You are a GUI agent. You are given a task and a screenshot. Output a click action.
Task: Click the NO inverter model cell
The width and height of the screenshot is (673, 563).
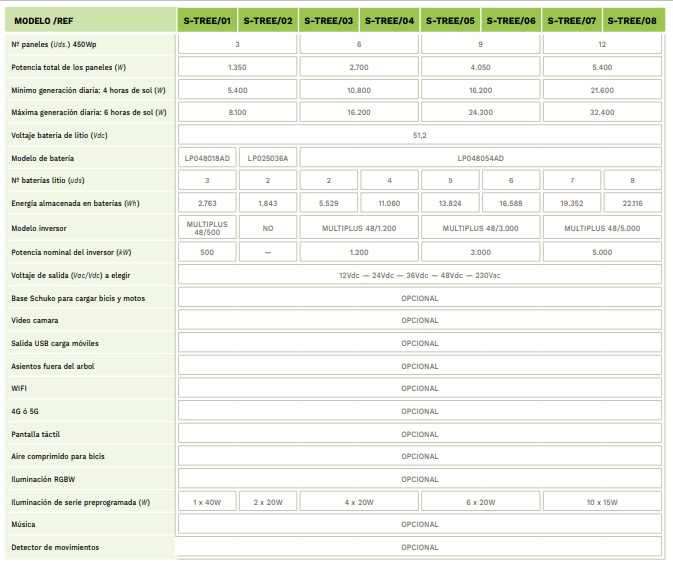coord(268,228)
